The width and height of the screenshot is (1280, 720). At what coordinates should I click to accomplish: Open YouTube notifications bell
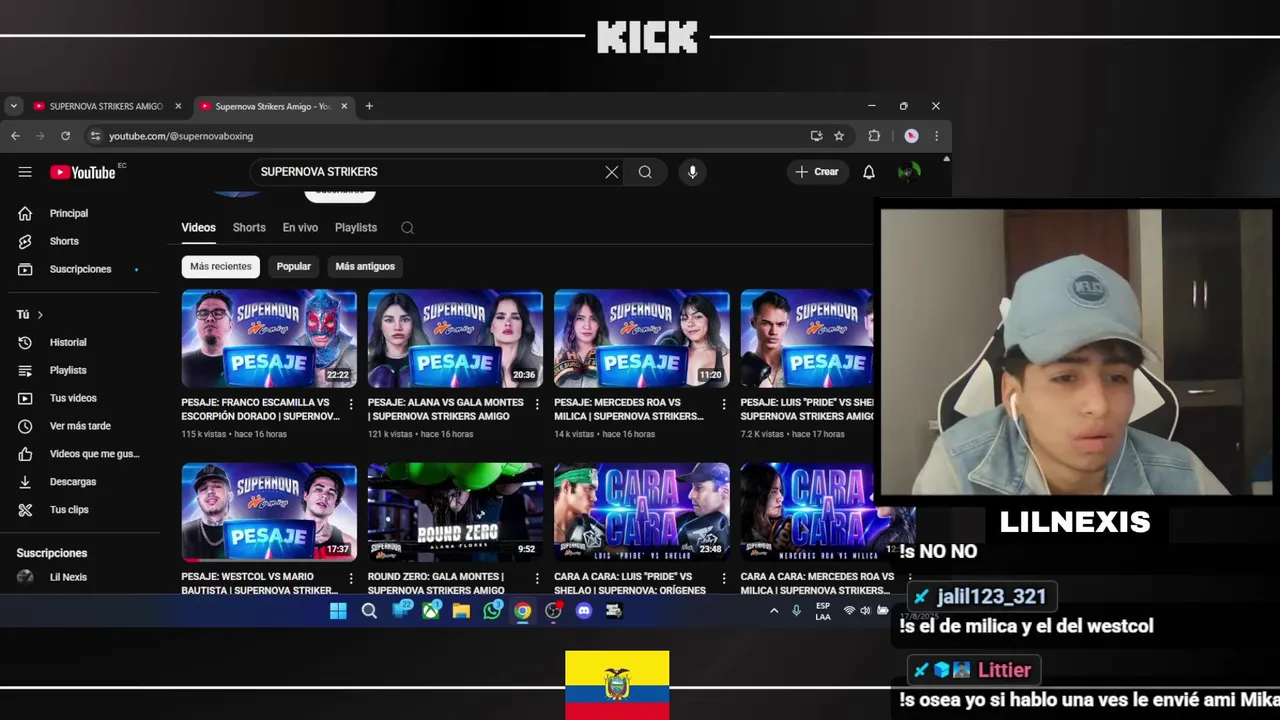tap(869, 172)
